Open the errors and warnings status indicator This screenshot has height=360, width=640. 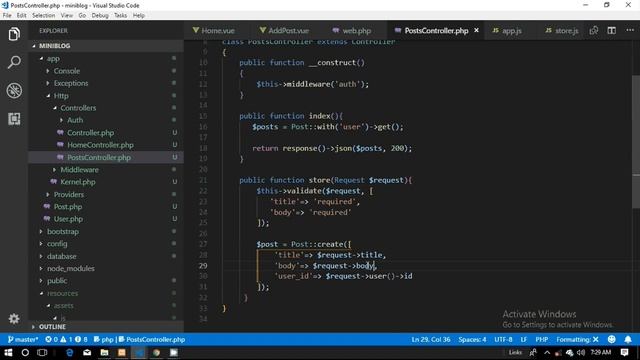pyautogui.click(x=66, y=339)
